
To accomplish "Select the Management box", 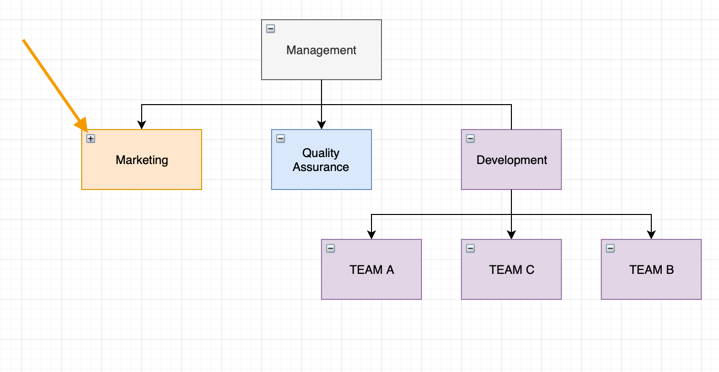I will tap(321, 50).
